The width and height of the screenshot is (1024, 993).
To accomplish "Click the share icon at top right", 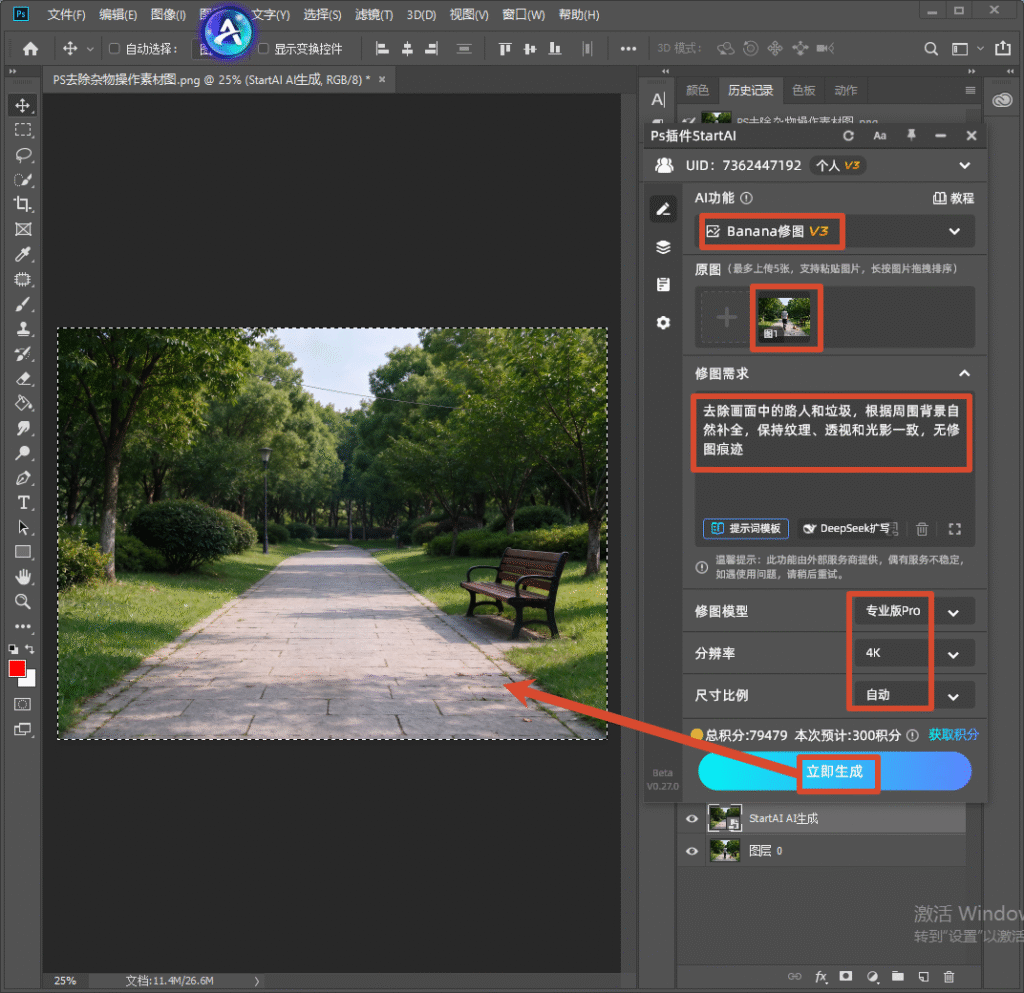I will coord(1002,48).
